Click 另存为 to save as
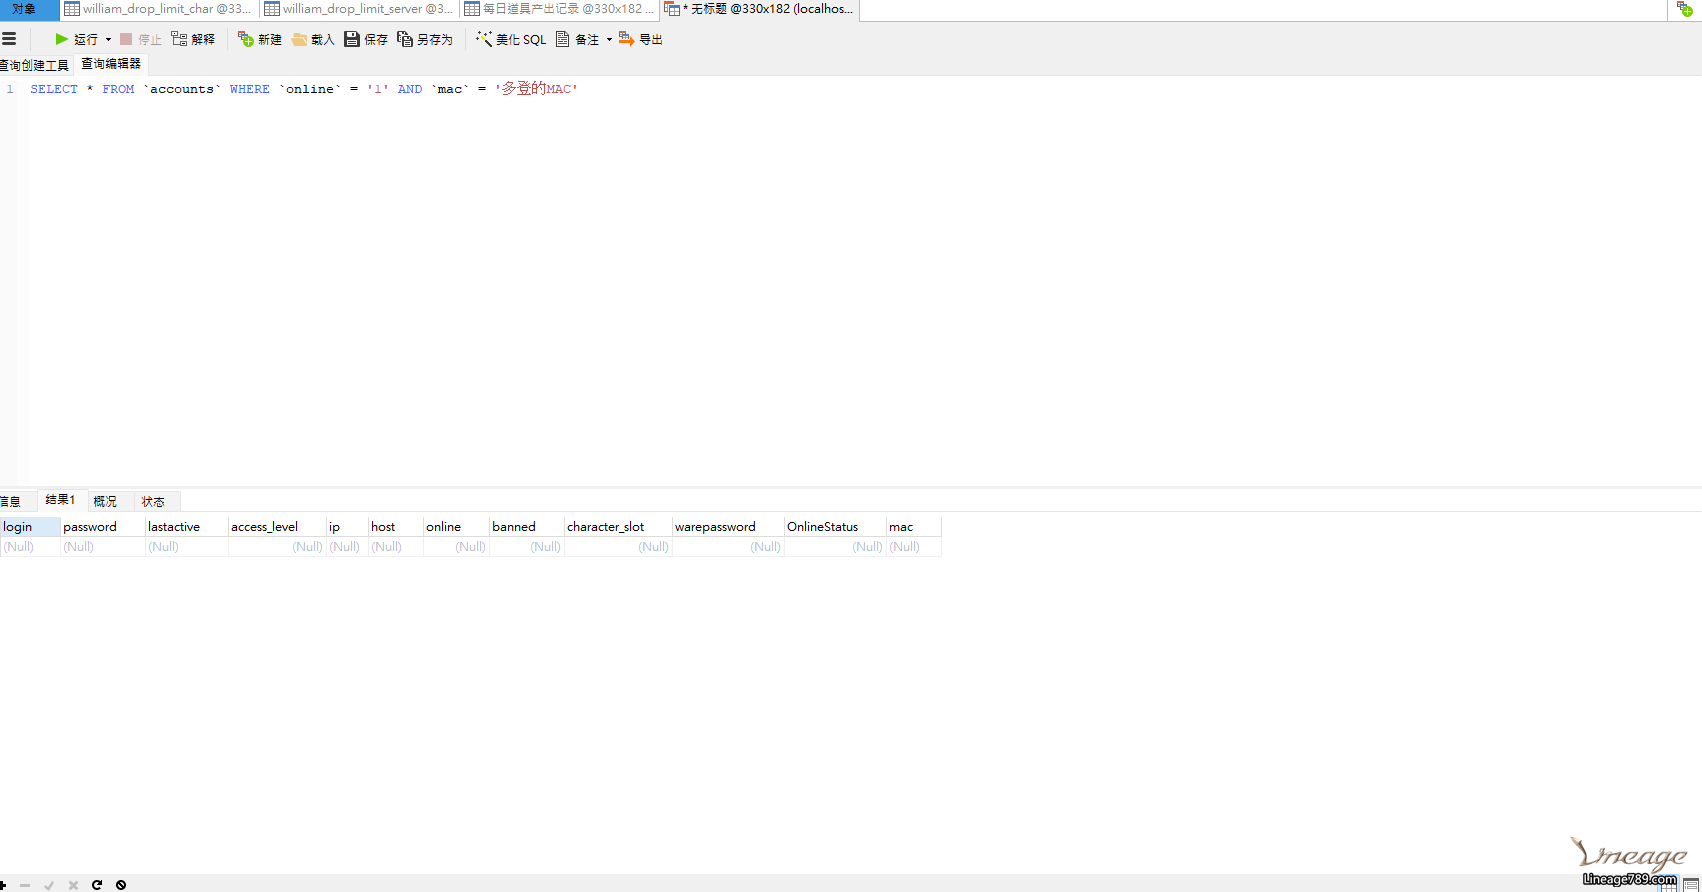The width and height of the screenshot is (1702, 892). 425,39
